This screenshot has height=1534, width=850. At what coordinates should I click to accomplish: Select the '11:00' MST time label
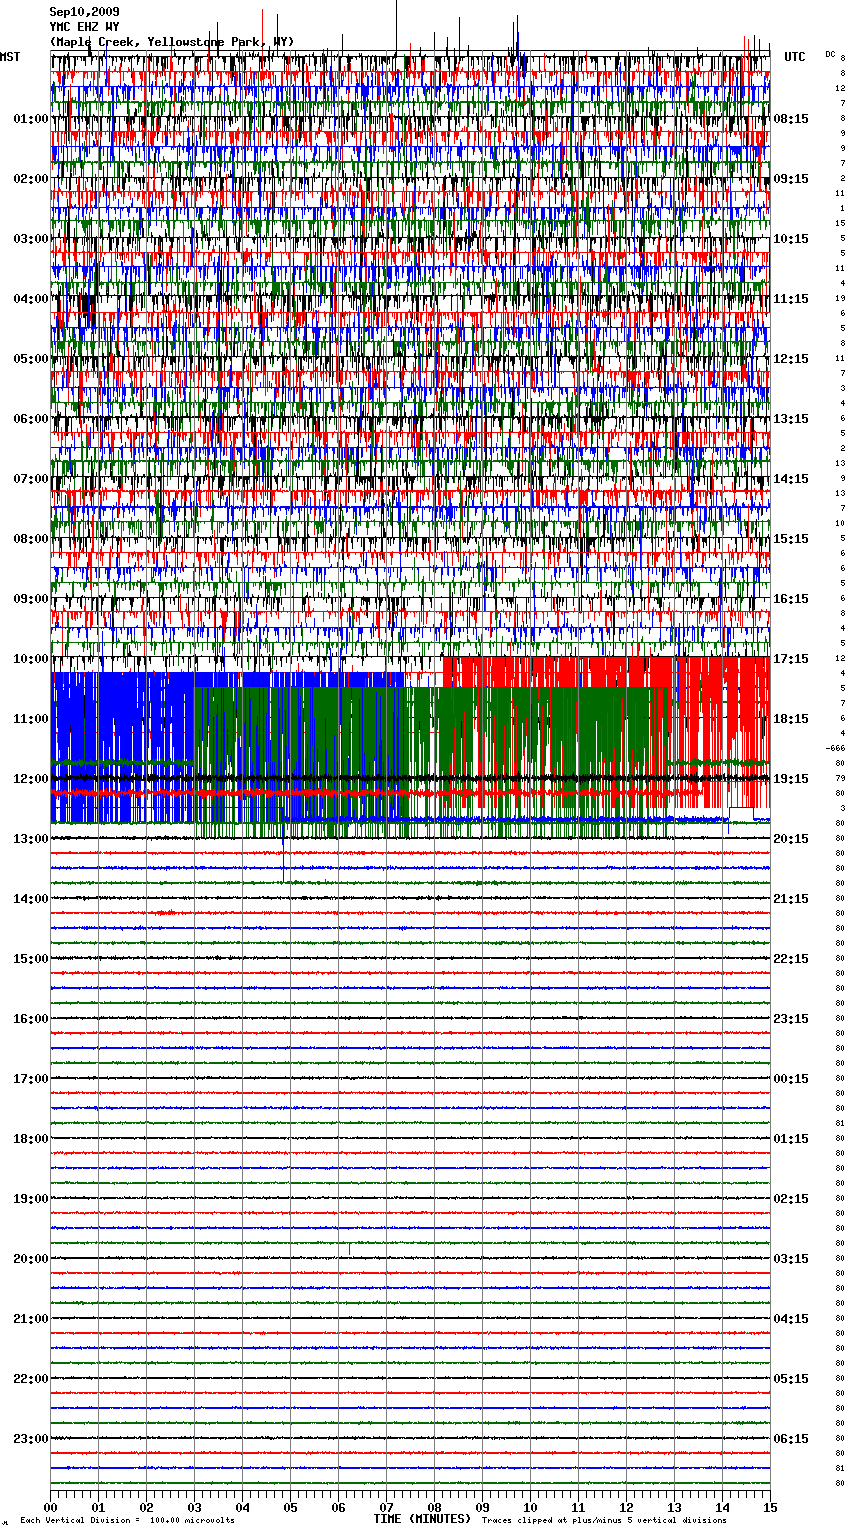(31, 719)
